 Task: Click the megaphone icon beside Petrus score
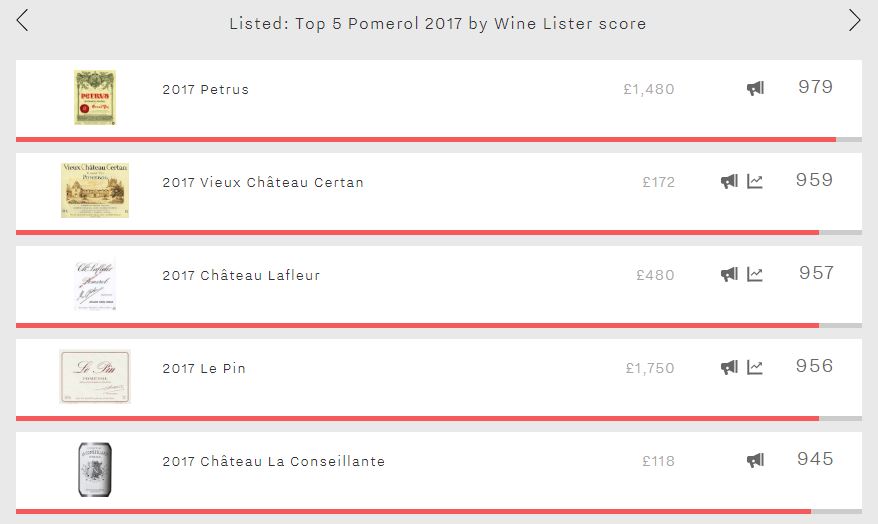pos(755,88)
